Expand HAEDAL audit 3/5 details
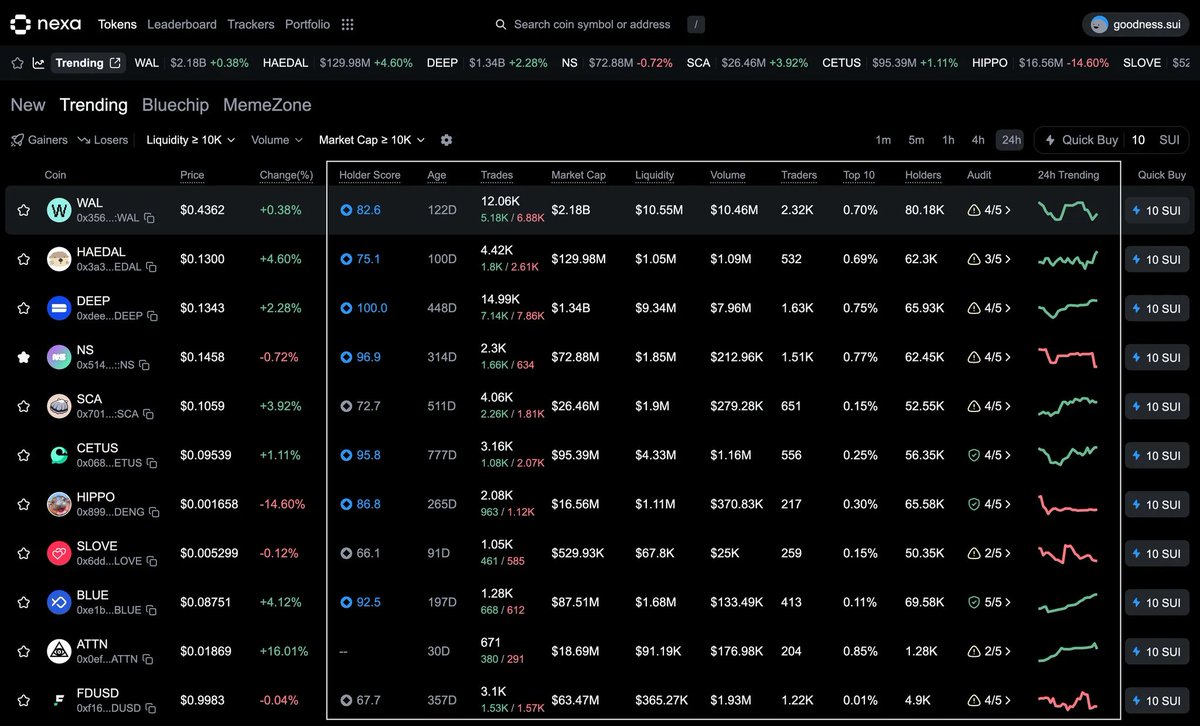 point(989,259)
